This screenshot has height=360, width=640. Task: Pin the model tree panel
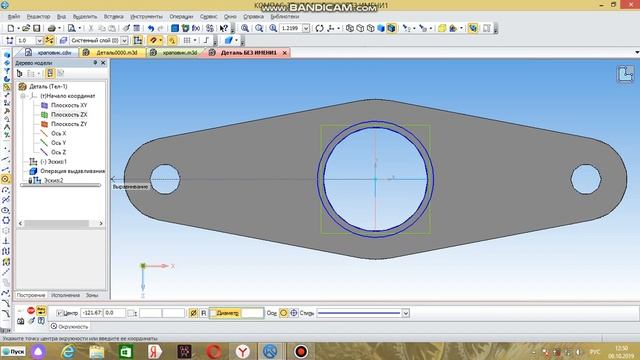(x=95, y=62)
